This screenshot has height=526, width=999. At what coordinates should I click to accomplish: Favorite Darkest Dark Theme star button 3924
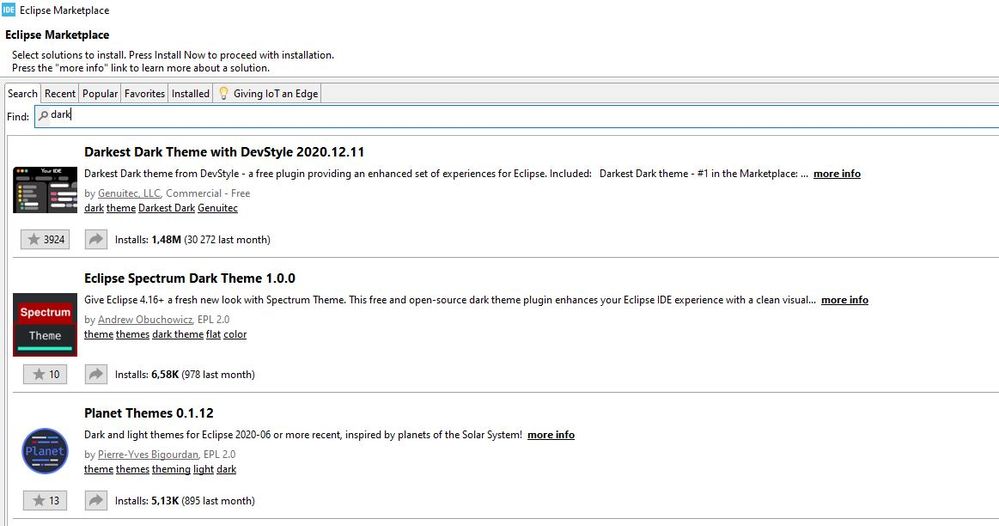click(45, 239)
